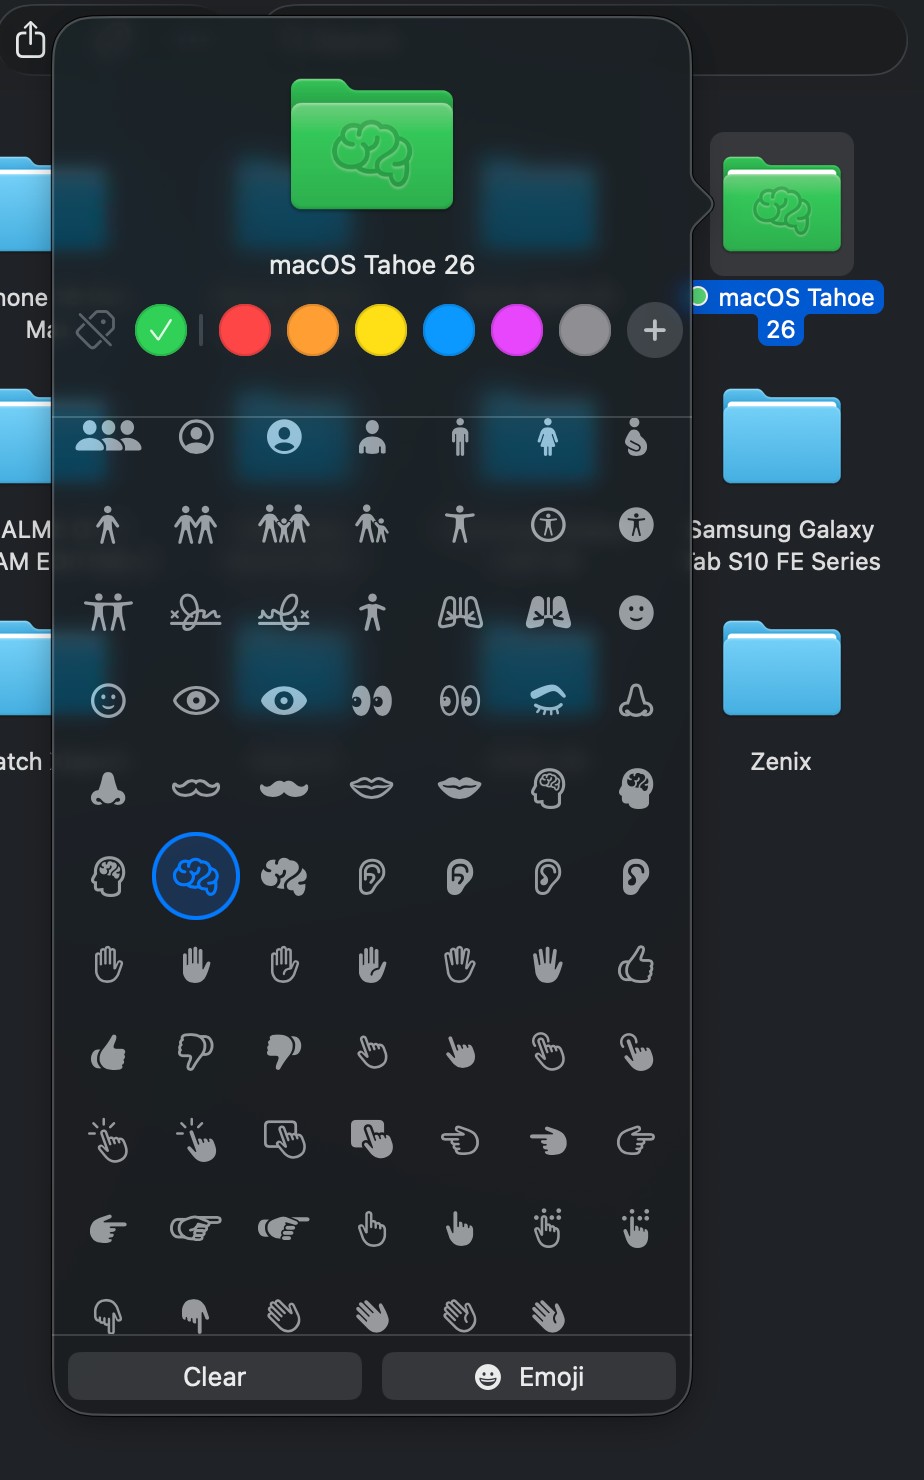Choose the closed eye with eyebrow symbol
924x1480 pixels.
[x=548, y=700]
